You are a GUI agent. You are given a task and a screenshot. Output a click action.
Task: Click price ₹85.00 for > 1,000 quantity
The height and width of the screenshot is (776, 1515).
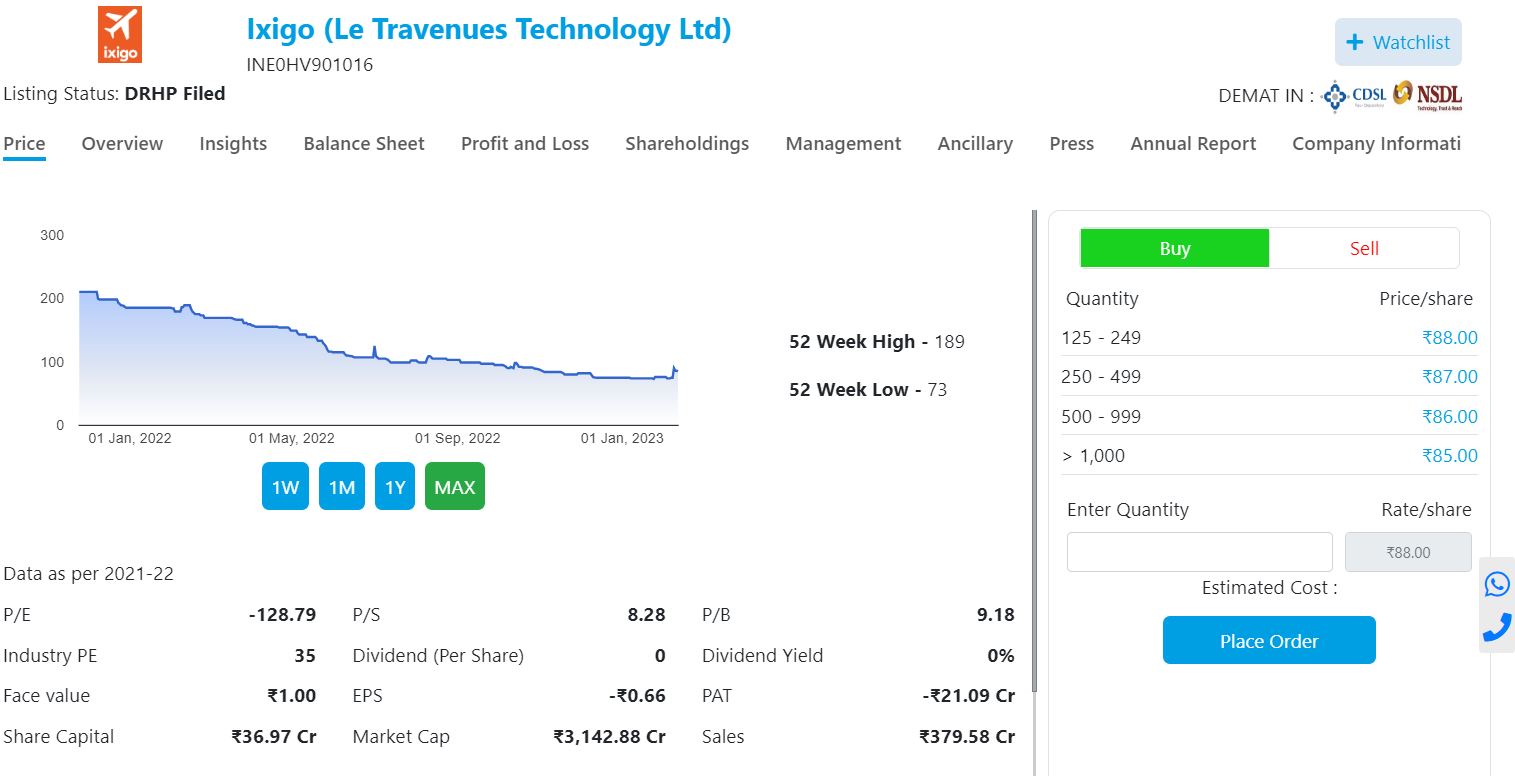tap(1449, 456)
